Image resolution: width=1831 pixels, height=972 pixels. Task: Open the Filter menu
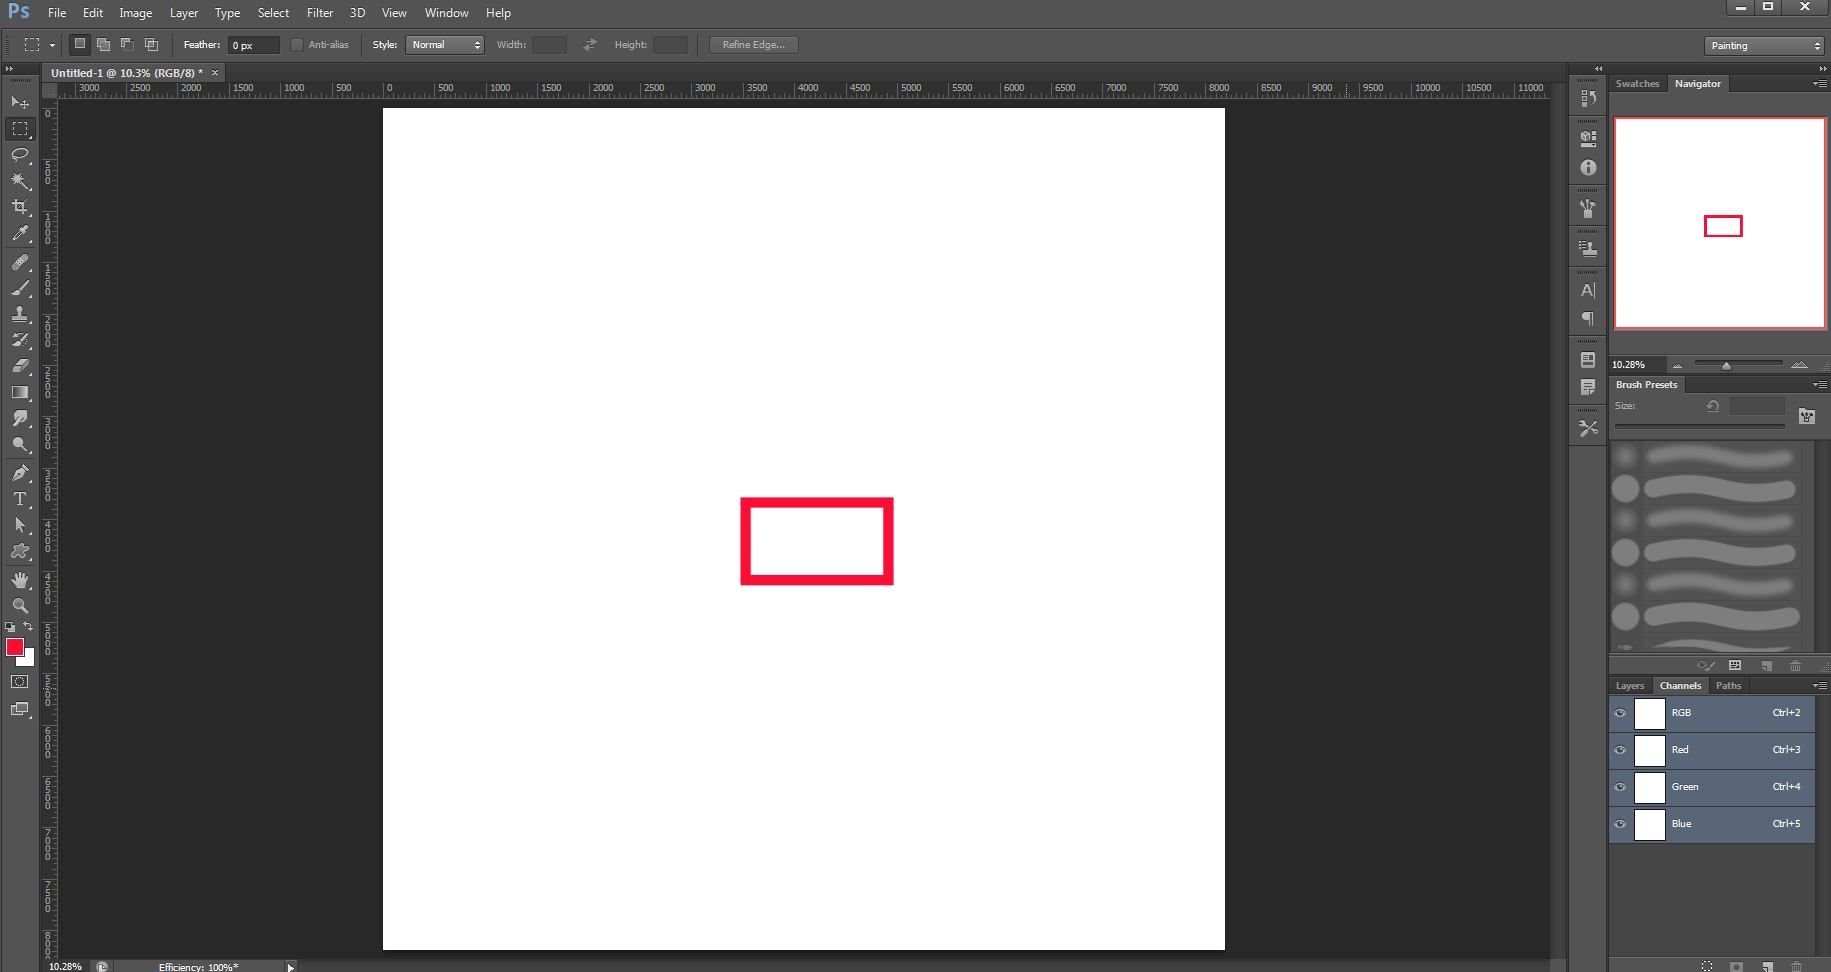320,13
